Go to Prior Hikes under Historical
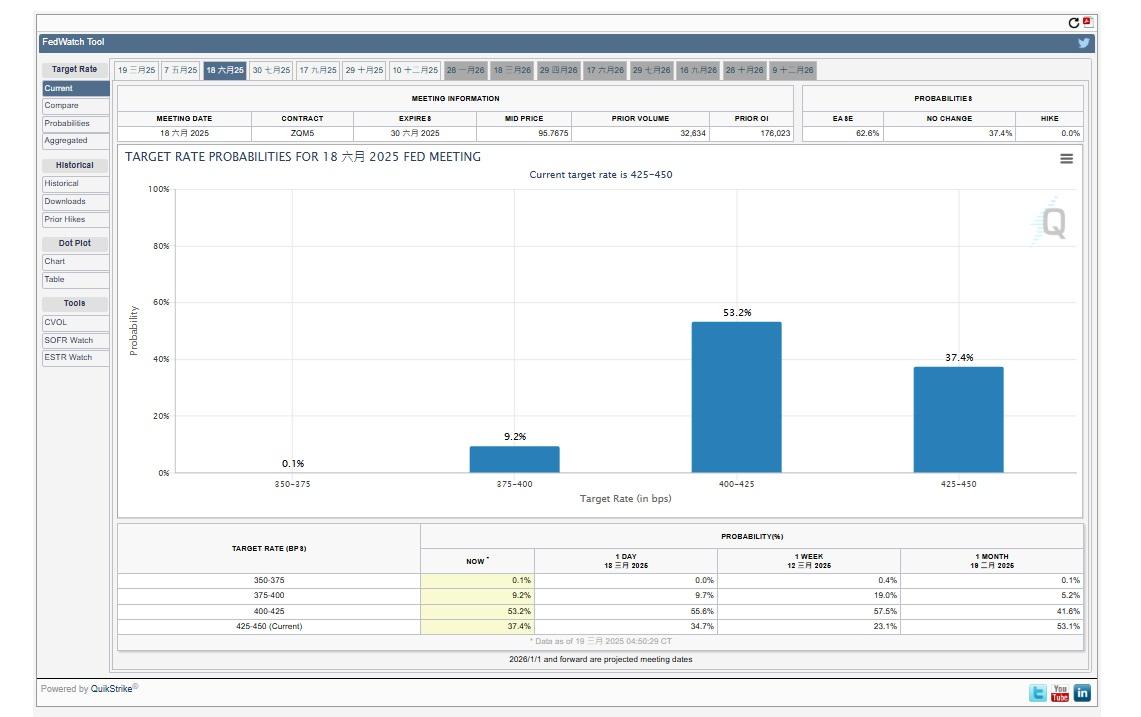 coord(75,219)
